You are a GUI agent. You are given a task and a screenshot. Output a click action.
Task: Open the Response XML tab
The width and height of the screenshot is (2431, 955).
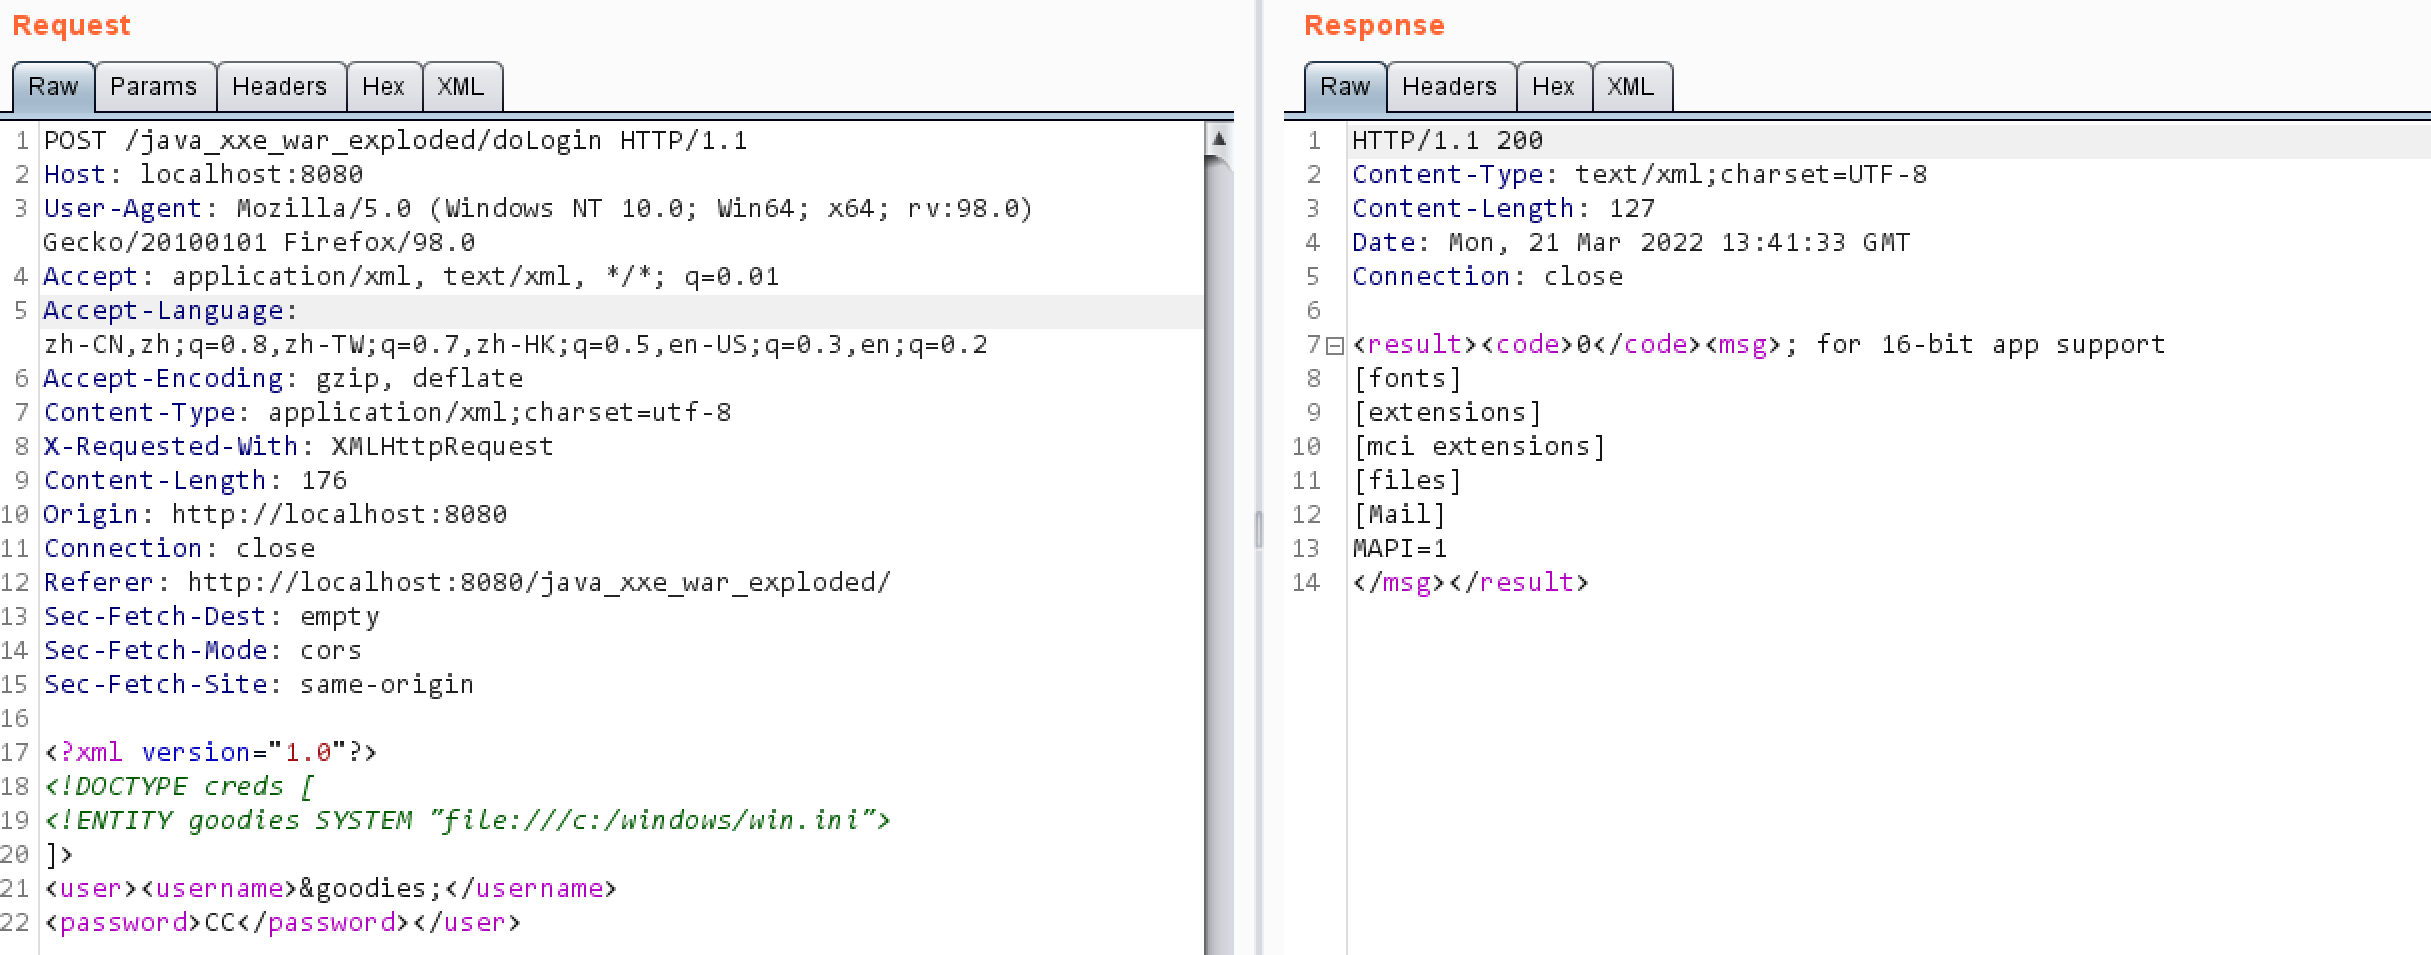[1631, 87]
